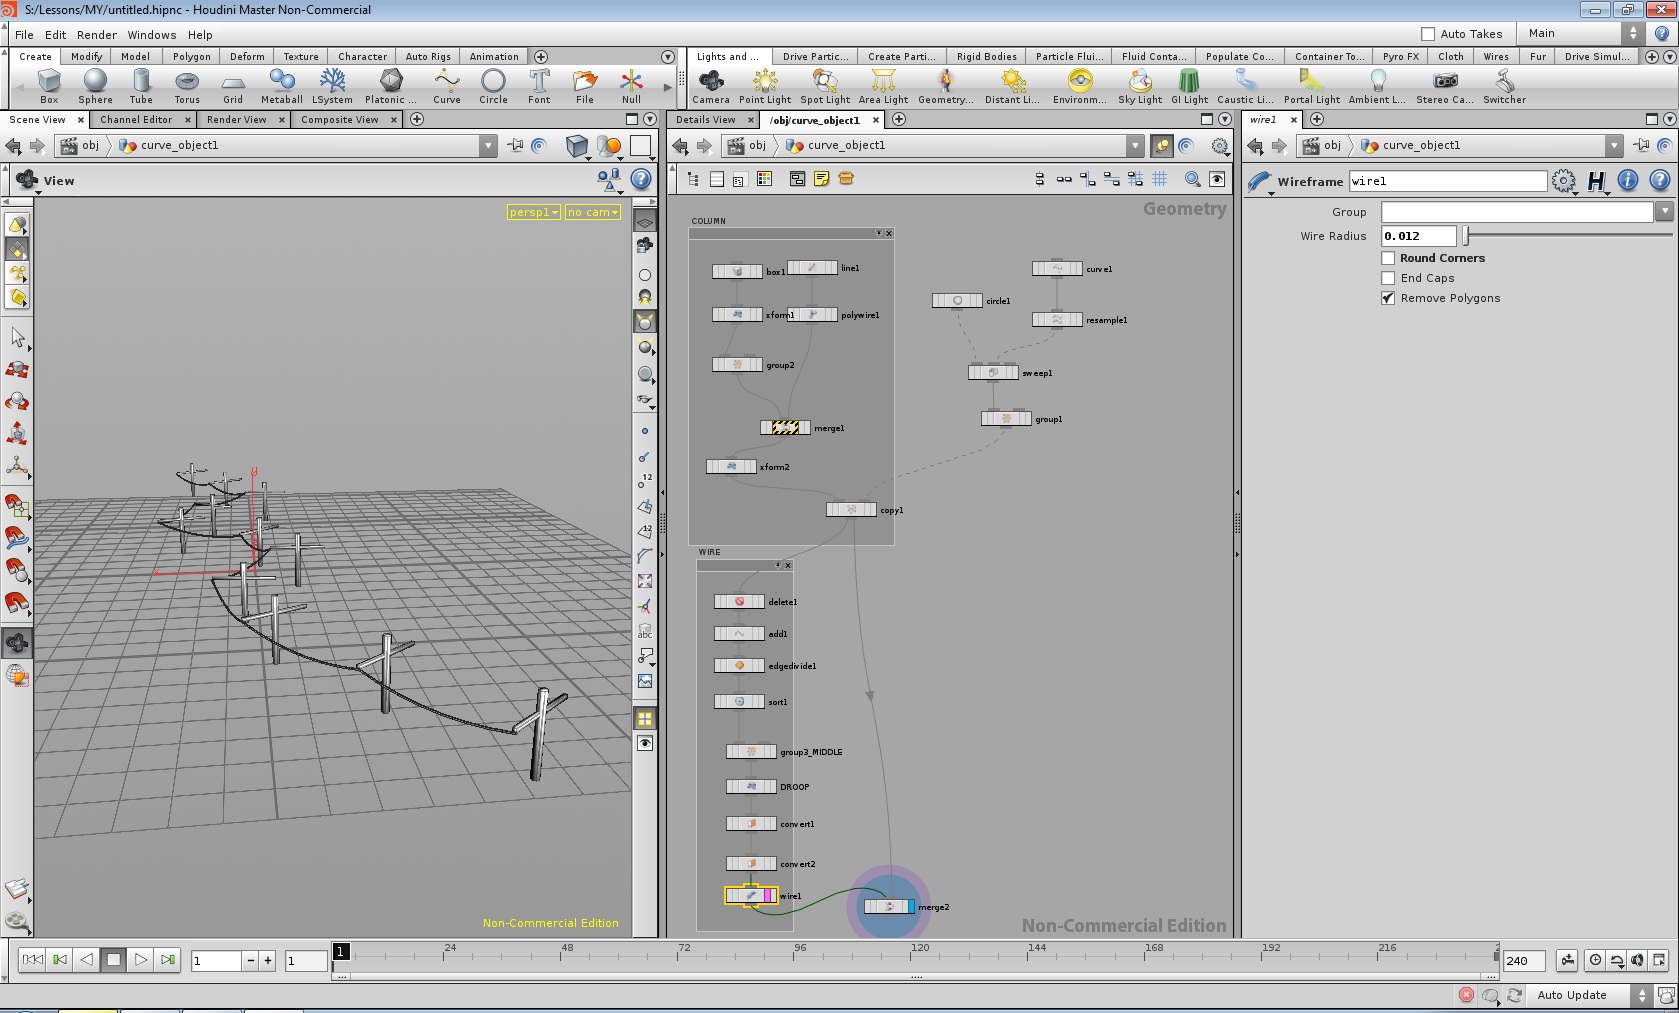Open the Render menu

[97, 34]
